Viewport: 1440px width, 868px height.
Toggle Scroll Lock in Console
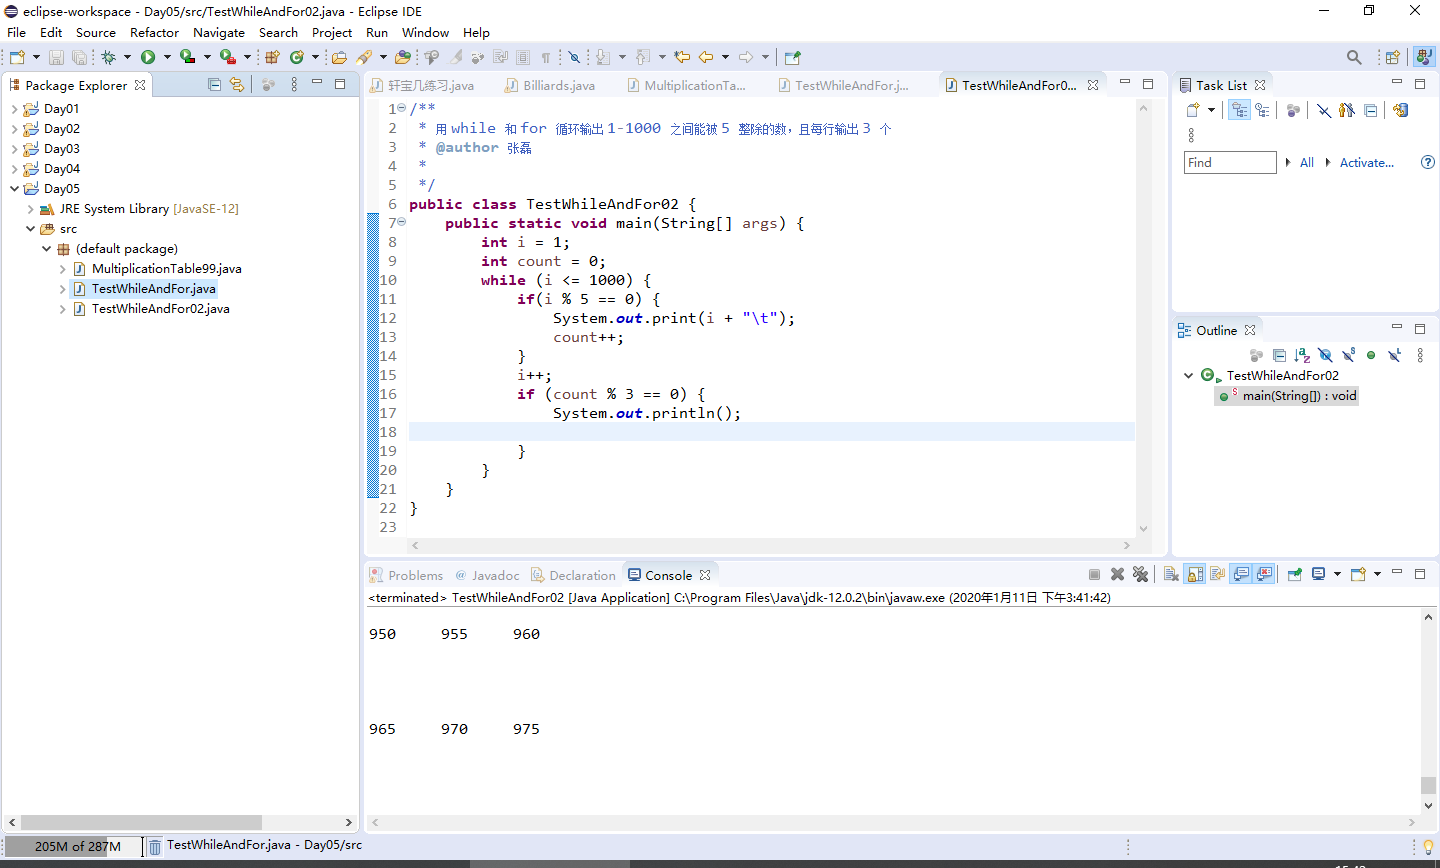[x=1195, y=574]
